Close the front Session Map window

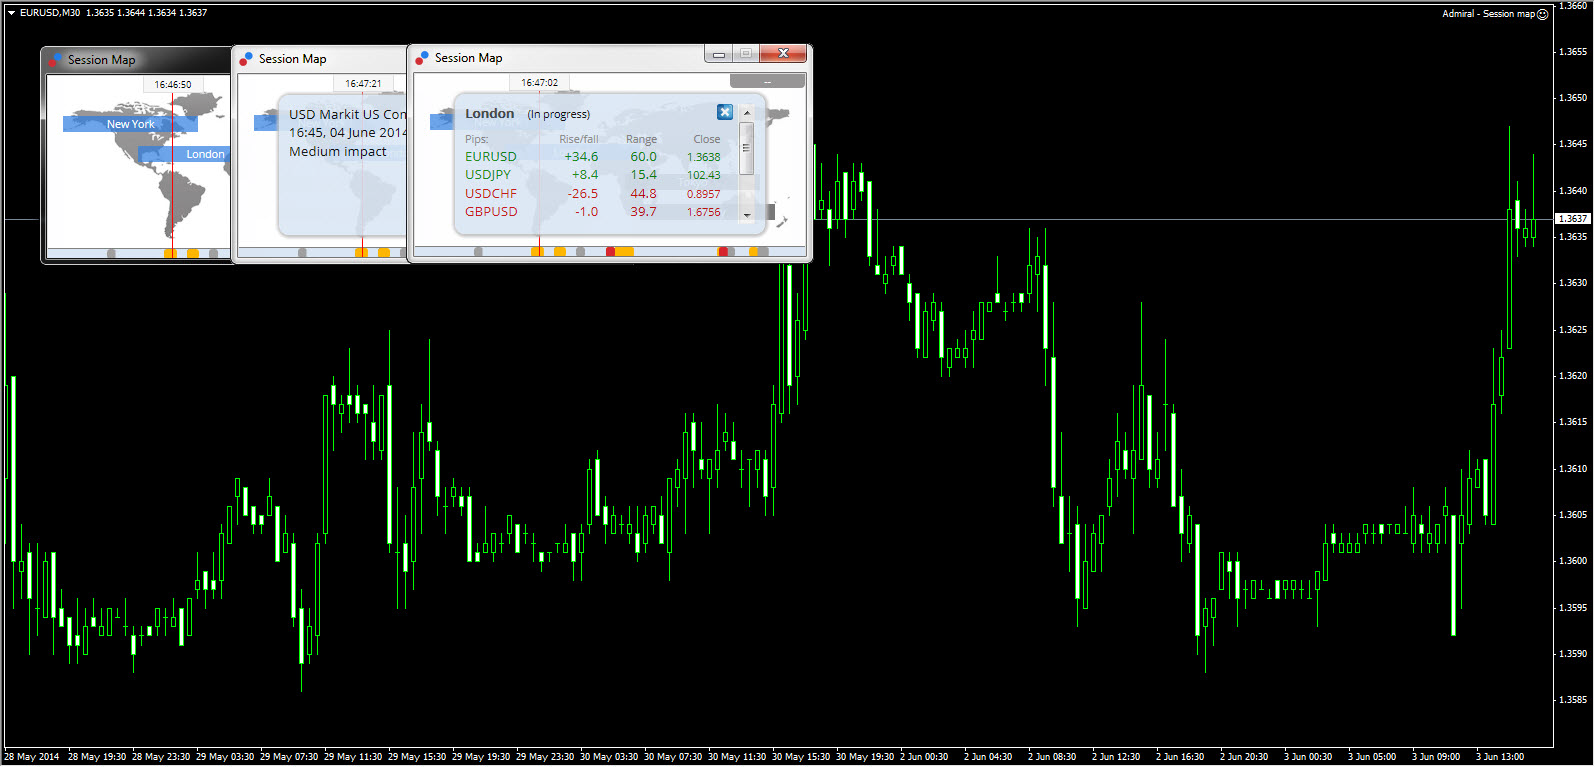783,54
